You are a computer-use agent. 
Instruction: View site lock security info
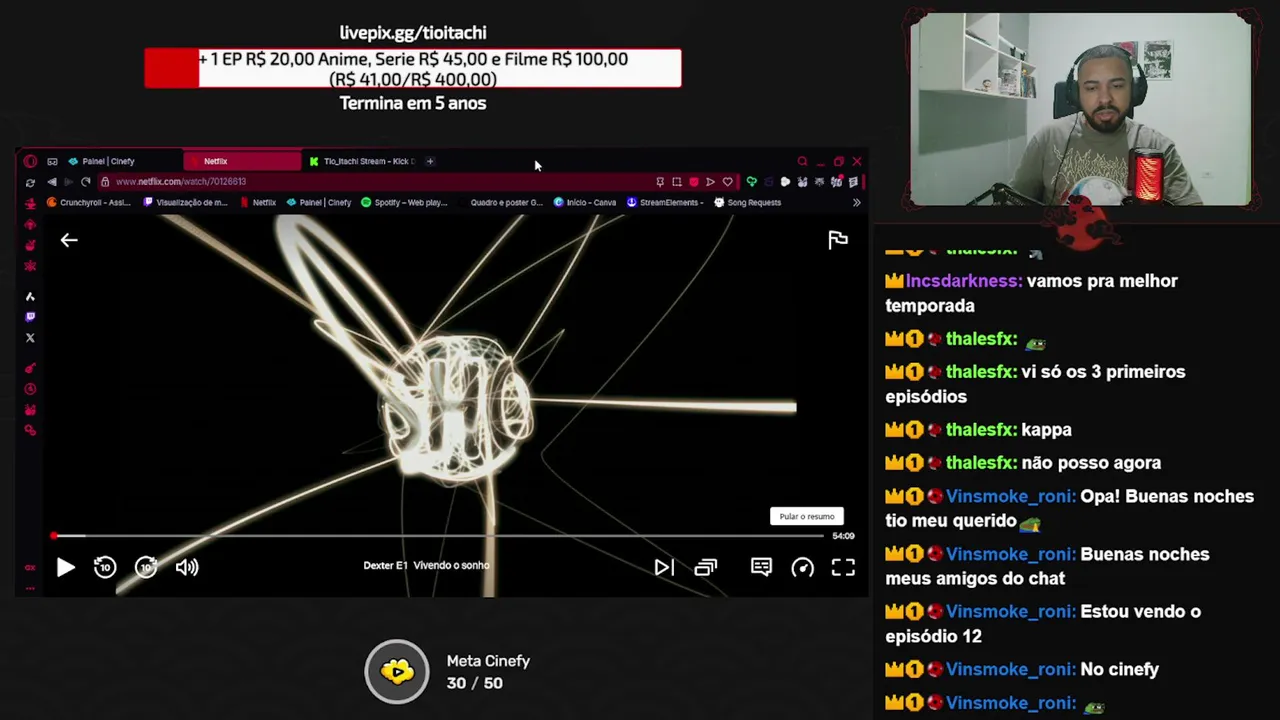pos(105,182)
